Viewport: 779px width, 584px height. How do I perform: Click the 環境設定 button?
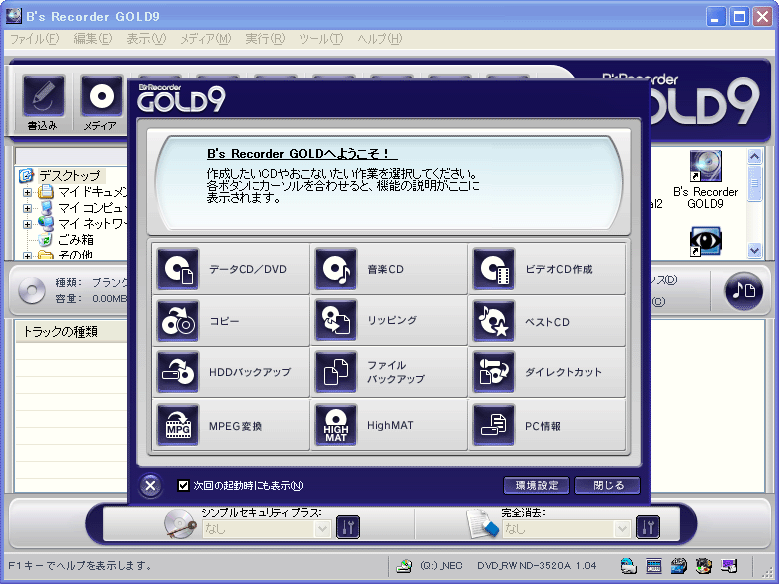pyautogui.click(x=537, y=486)
